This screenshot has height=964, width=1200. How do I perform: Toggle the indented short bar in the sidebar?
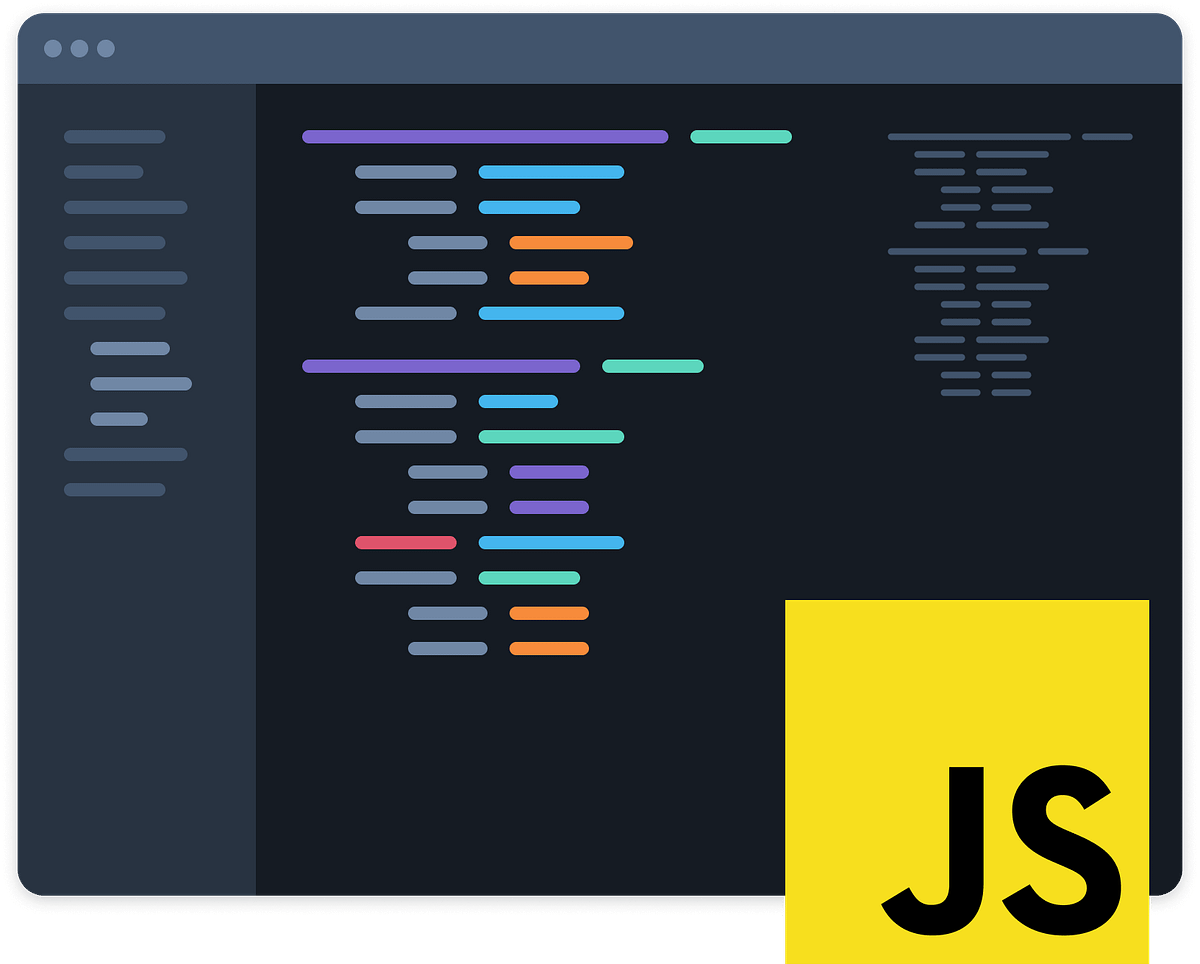pyautogui.click(x=130, y=348)
